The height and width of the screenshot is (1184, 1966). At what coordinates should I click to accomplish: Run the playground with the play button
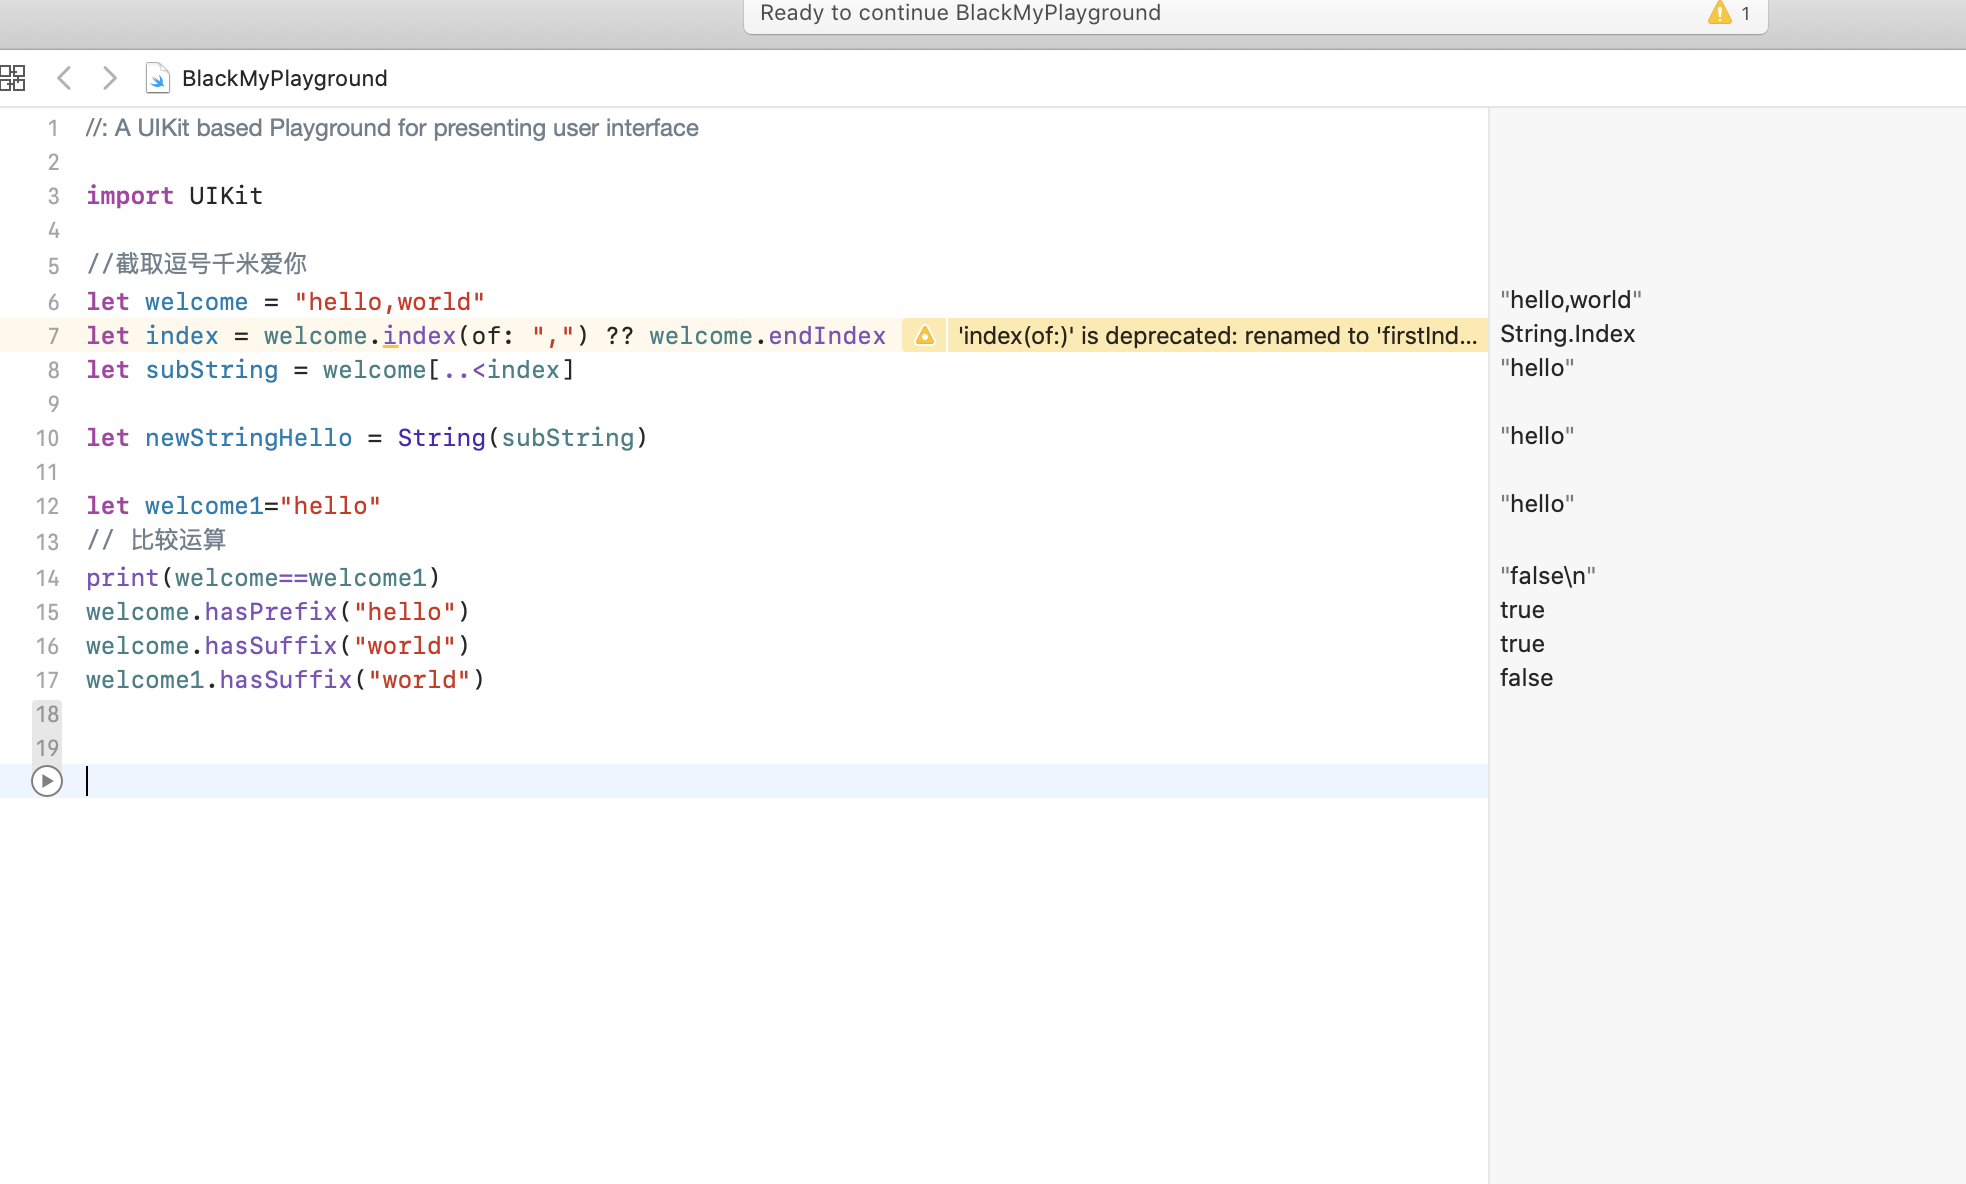click(47, 782)
